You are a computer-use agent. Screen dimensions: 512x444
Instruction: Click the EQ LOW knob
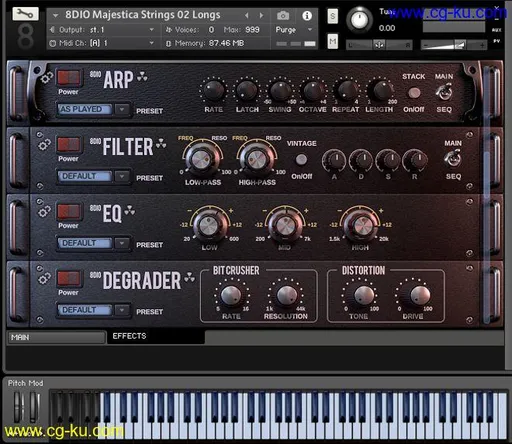[210, 225]
